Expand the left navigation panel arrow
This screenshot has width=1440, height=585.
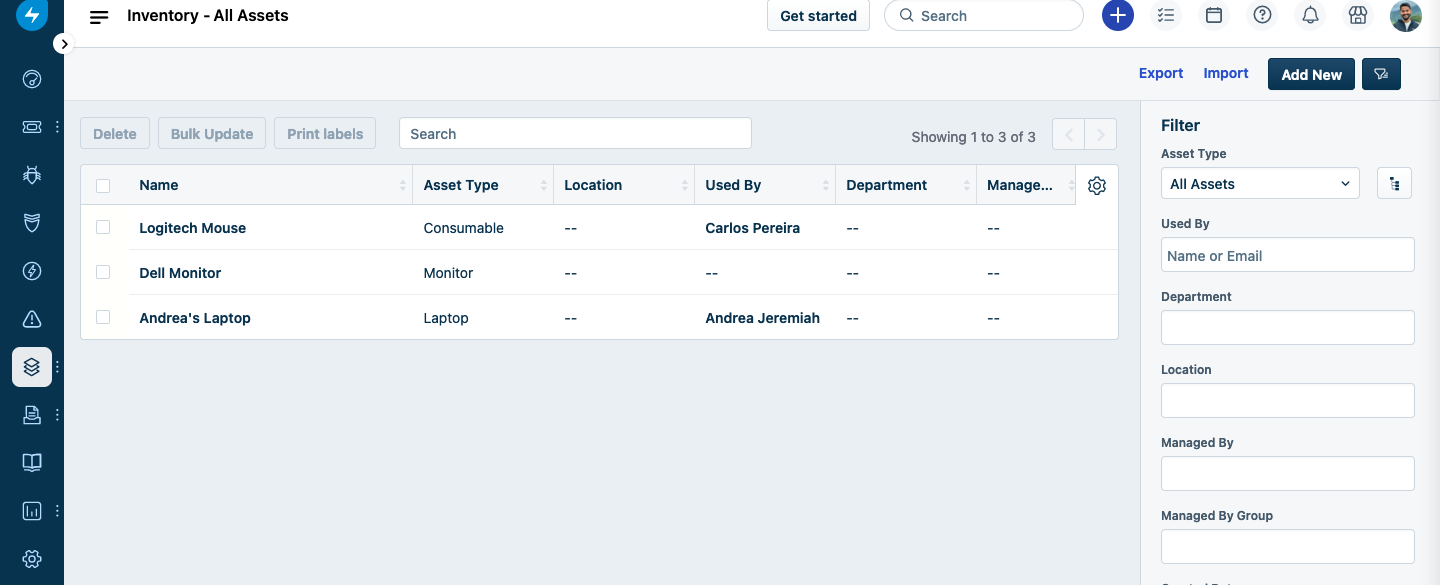click(63, 43)
